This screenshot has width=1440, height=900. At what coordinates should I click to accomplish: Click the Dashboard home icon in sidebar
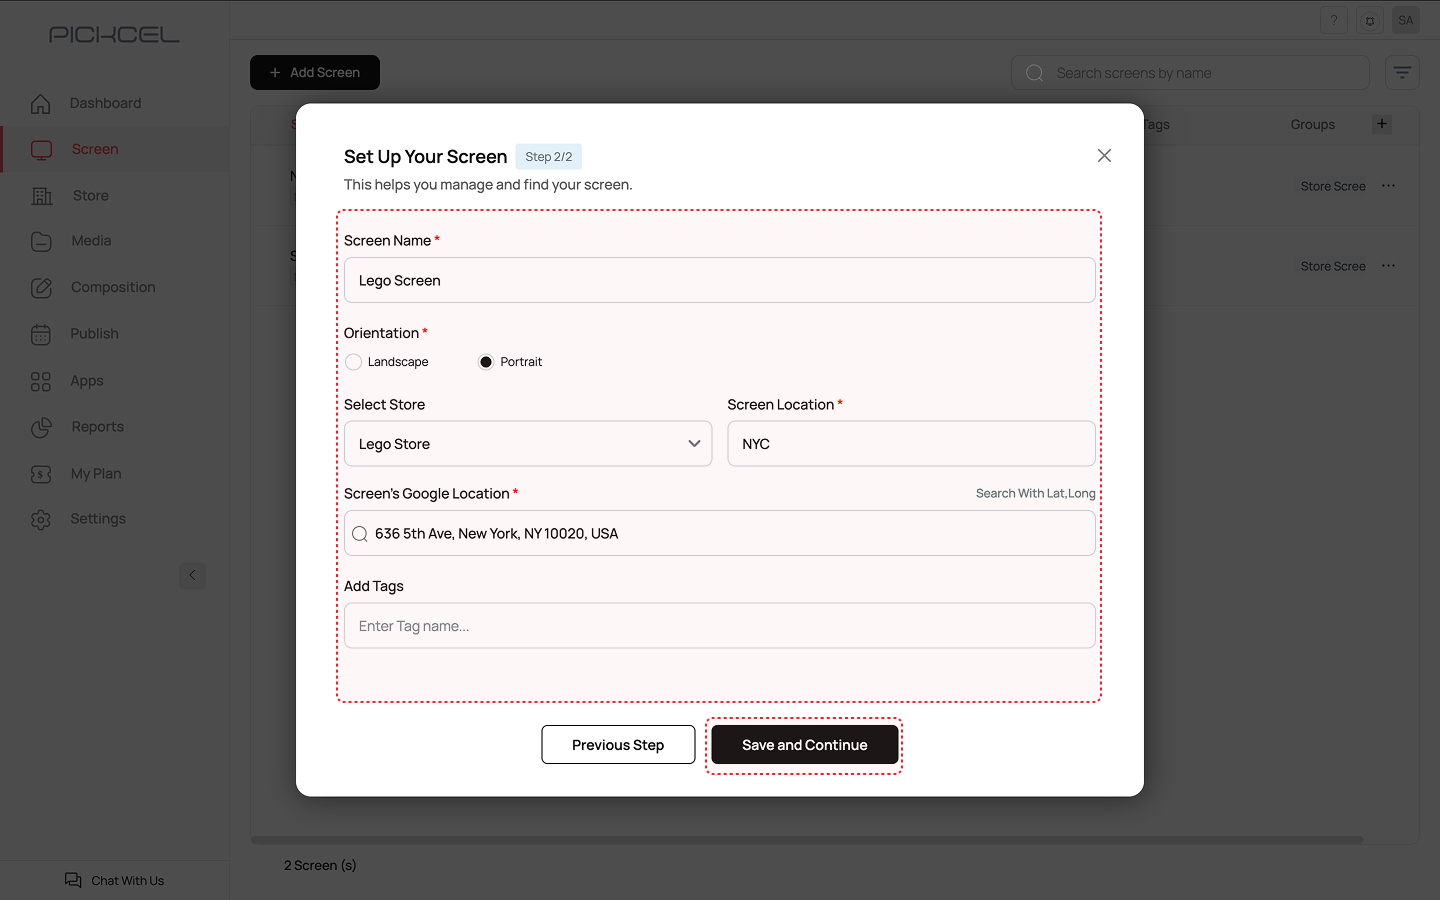41,104
